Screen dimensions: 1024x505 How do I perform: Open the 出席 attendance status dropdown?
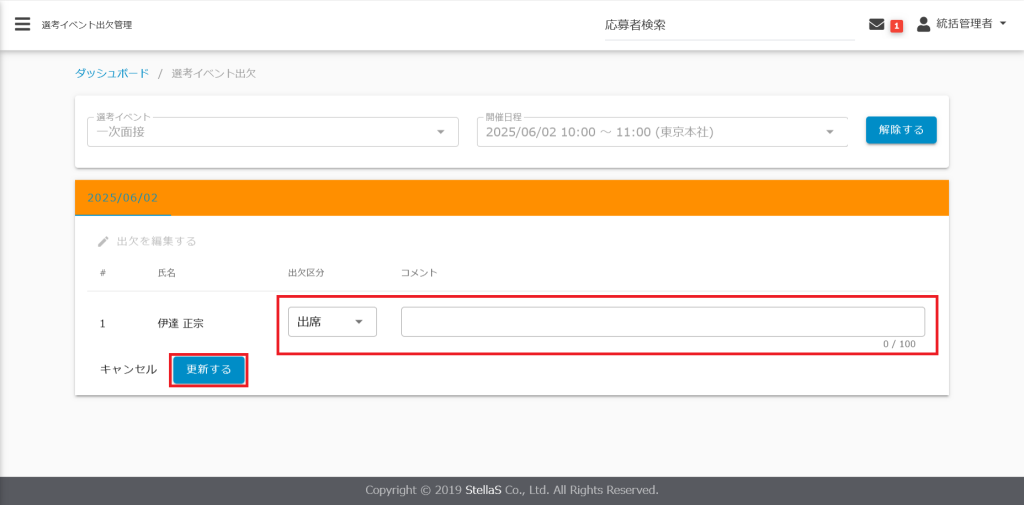click(x=332, y=322)
